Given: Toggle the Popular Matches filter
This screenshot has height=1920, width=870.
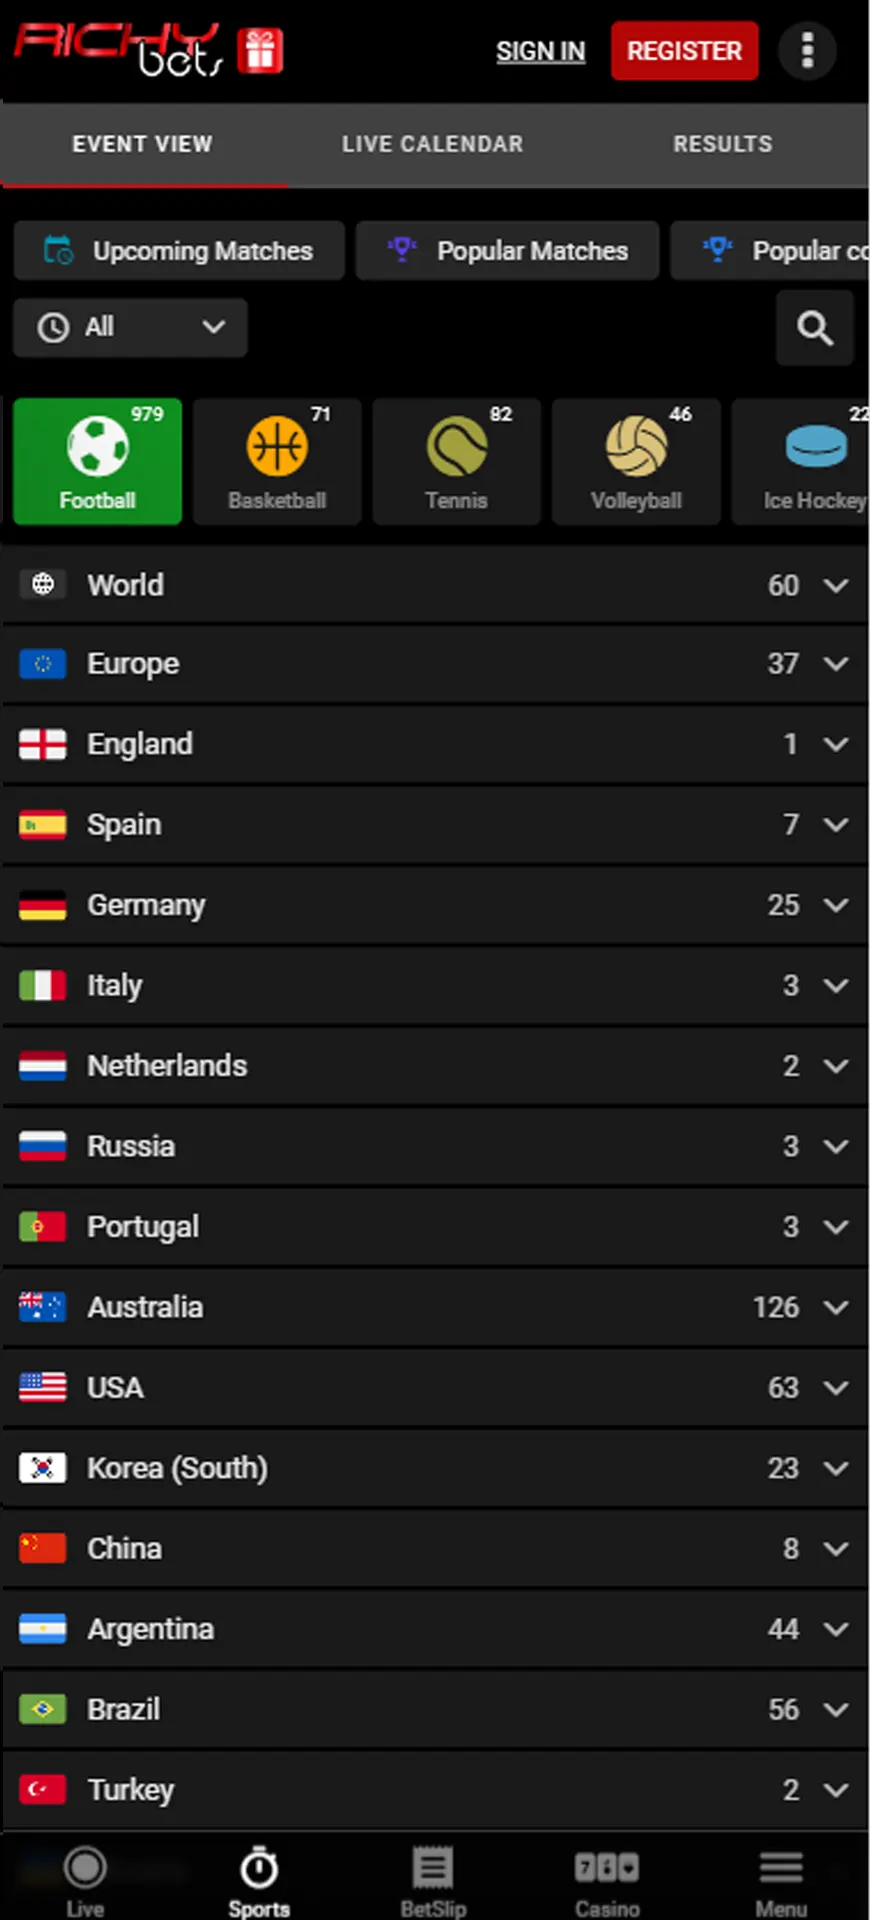Looking at the screenshot, I should (507, 251).
